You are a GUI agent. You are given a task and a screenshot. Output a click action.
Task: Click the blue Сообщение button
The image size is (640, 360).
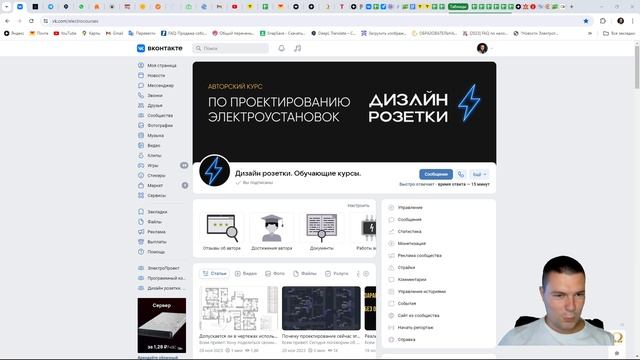(436, 174)
